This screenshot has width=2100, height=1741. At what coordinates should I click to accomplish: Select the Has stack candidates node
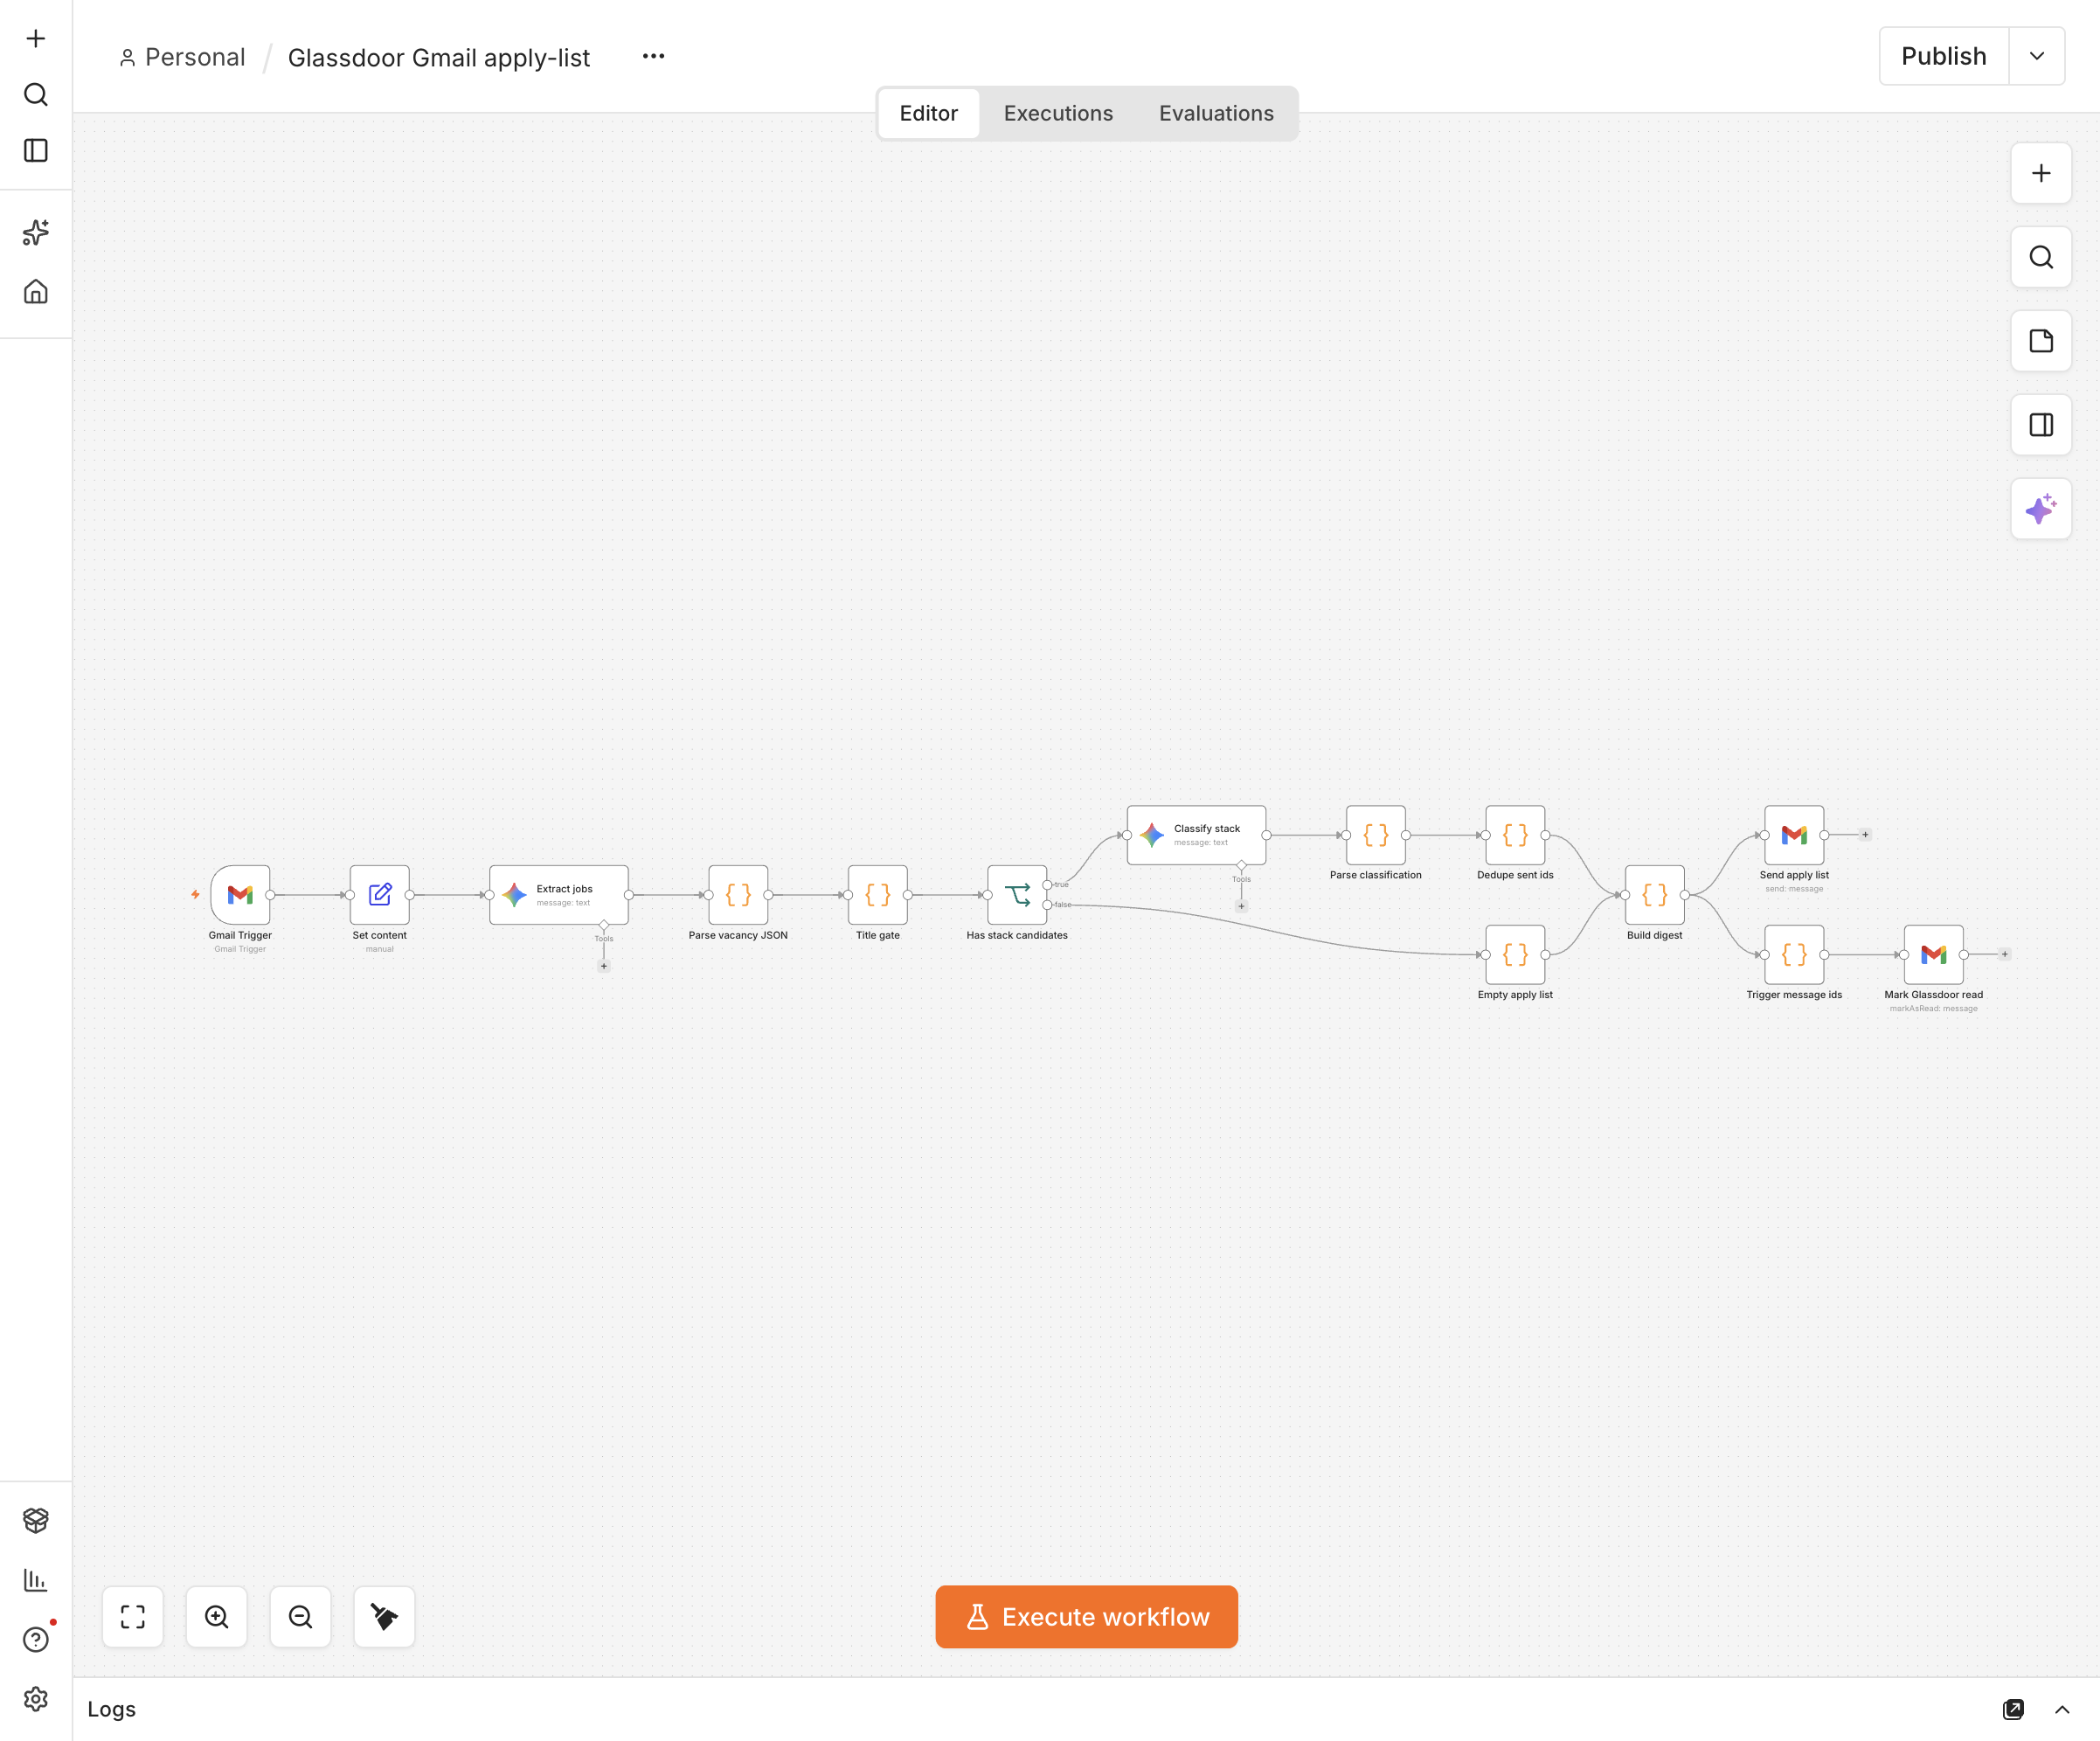click(1017, 895)
